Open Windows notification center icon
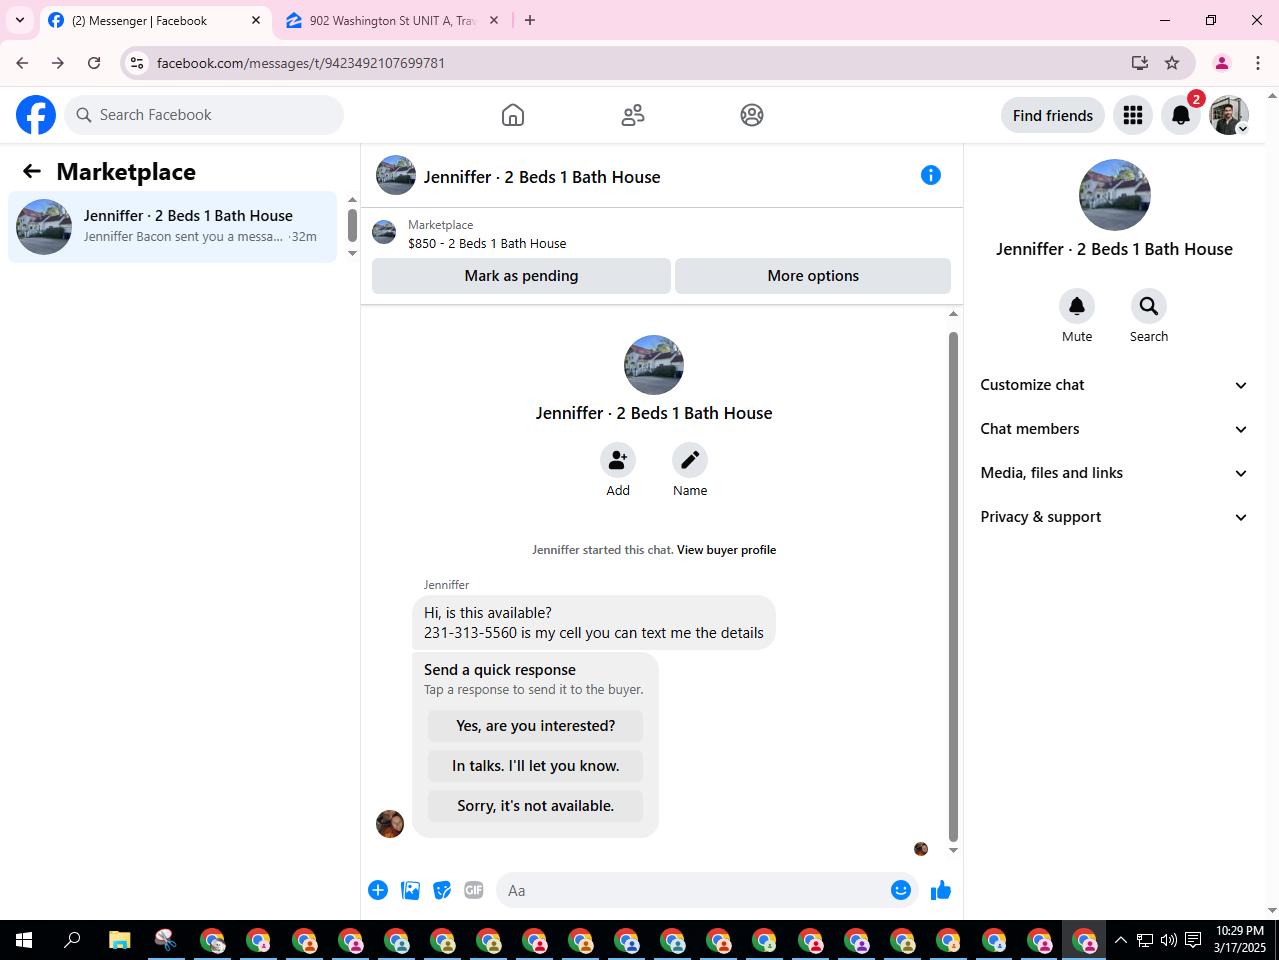The height and width of the screenshot is (960, 1279). point(1193,940)
